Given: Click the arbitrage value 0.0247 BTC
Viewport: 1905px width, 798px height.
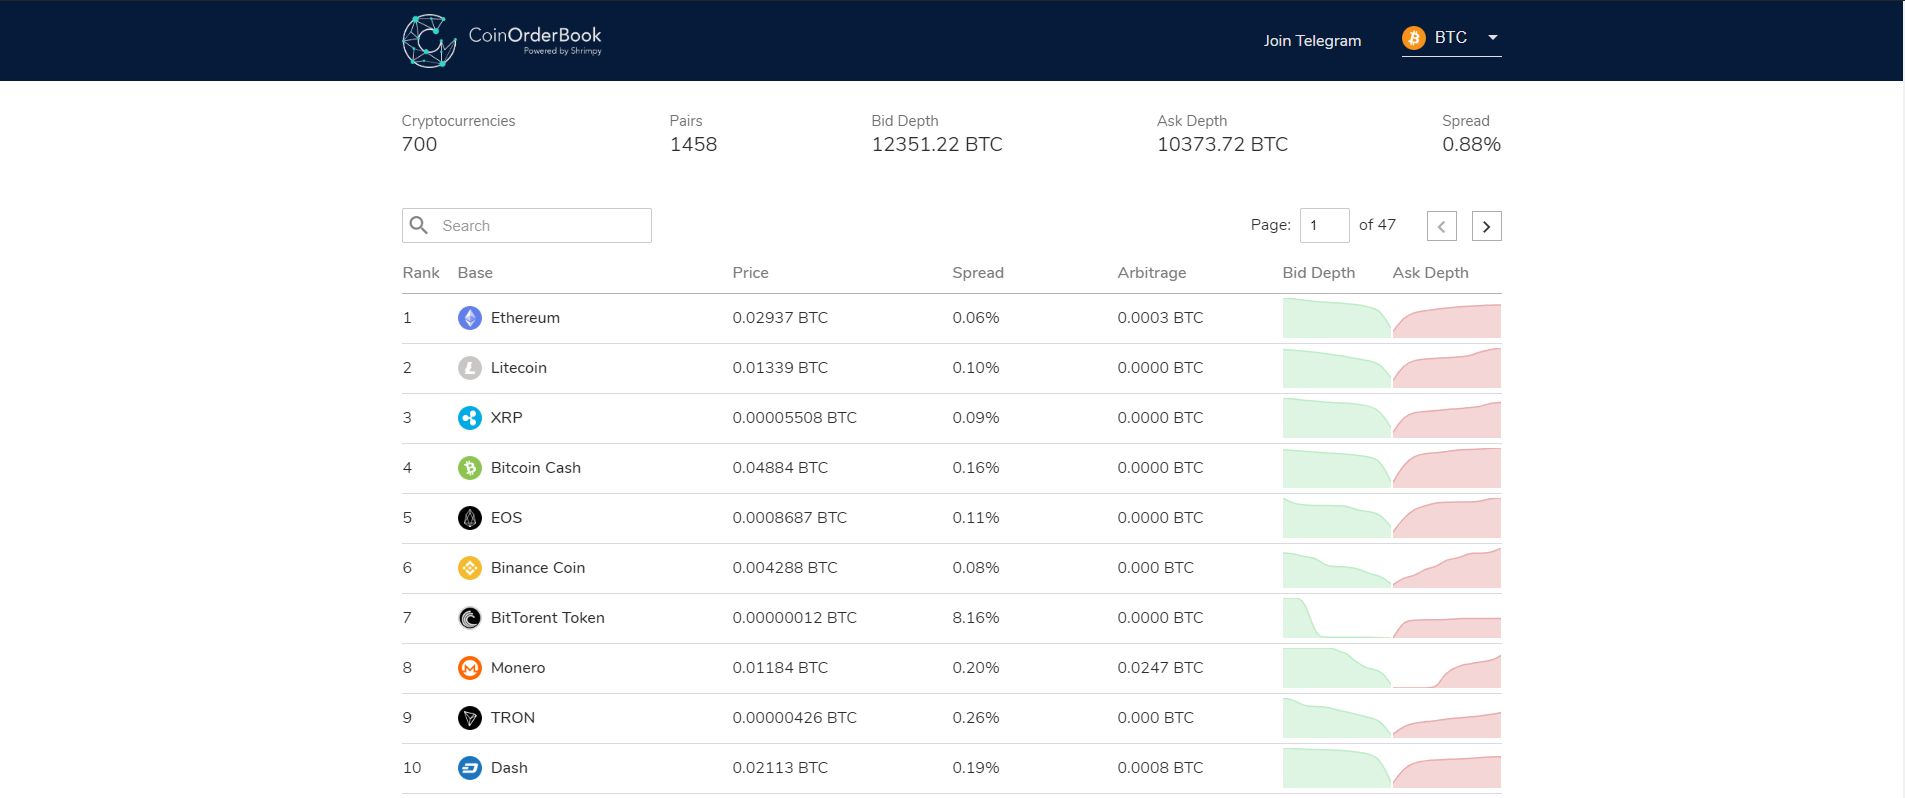Looking at the screenshot, I should point(1160,668).
